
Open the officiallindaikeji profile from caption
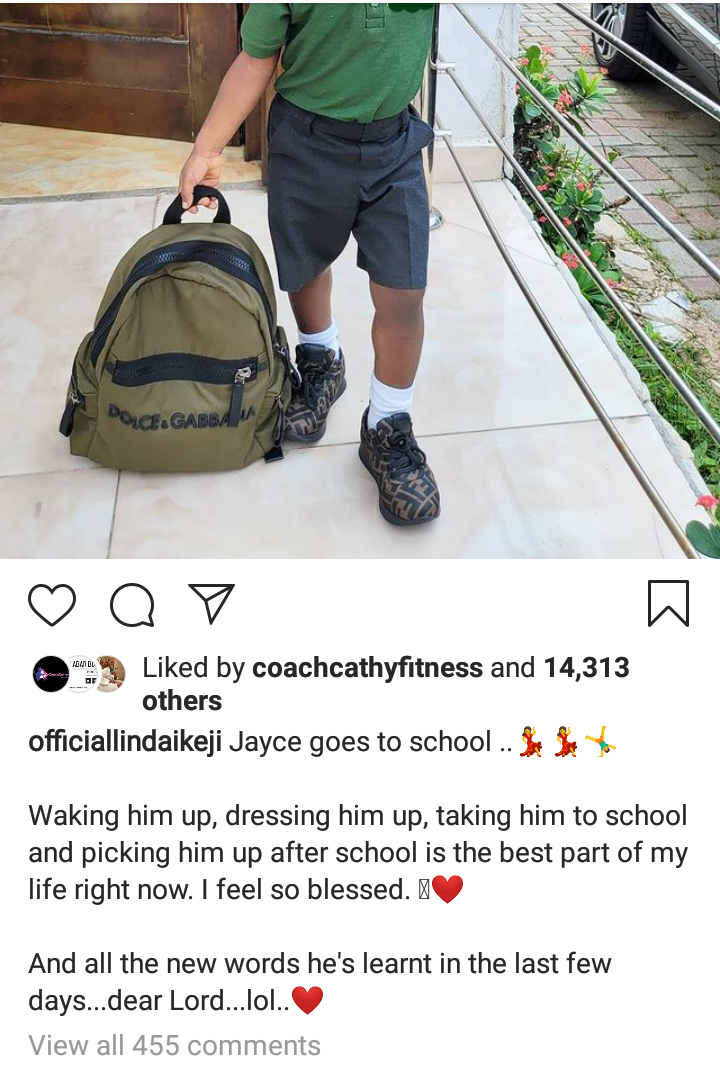pyautogui.click(x=125, y=742)
